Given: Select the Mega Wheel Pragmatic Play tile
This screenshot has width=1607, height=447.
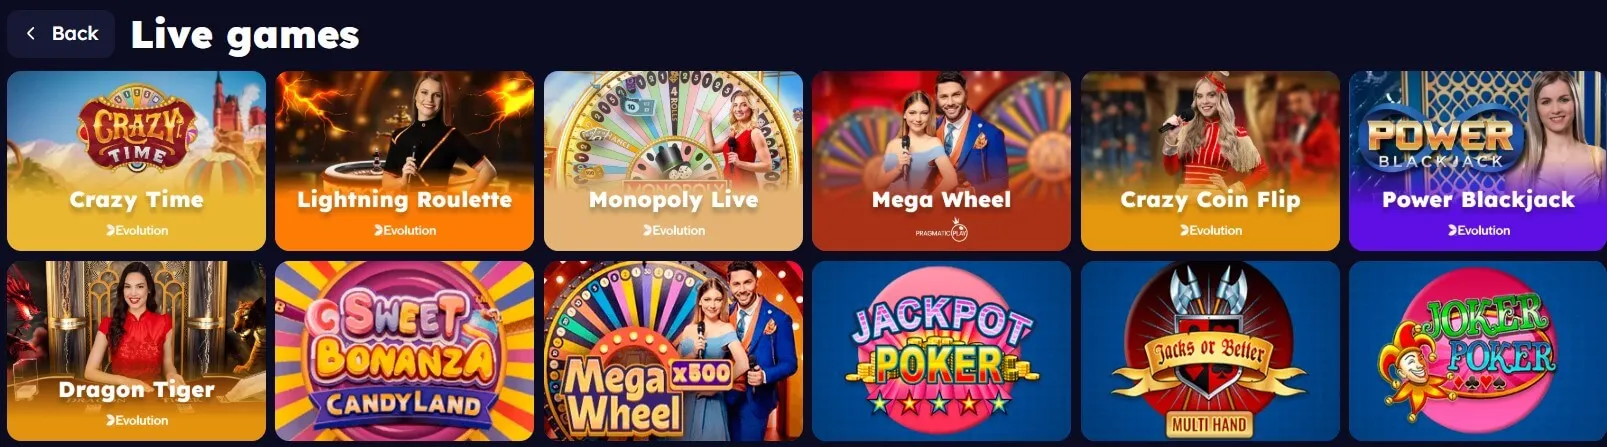Looking at the screenshot, I should tap(941, 161).
